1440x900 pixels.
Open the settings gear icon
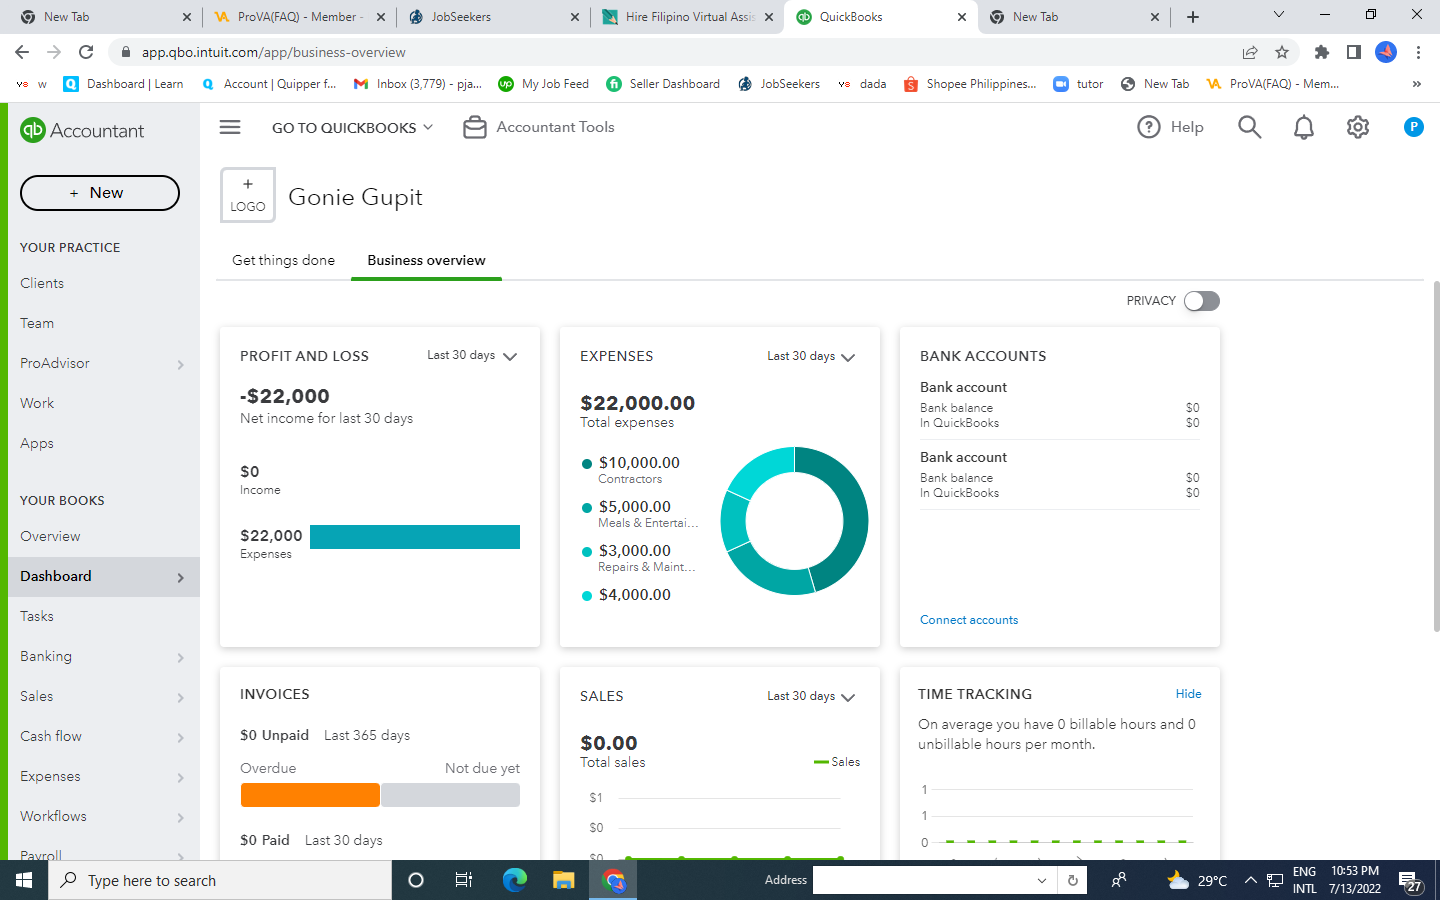point(1357,127)
